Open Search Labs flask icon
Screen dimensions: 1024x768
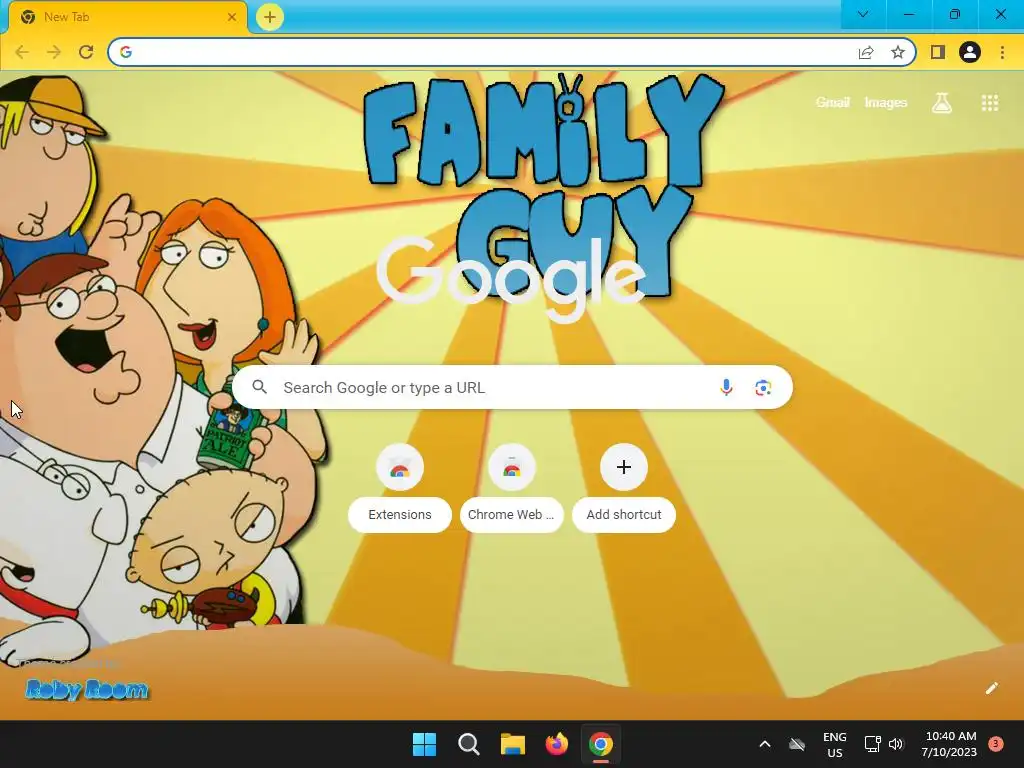(x=942, y=103)
